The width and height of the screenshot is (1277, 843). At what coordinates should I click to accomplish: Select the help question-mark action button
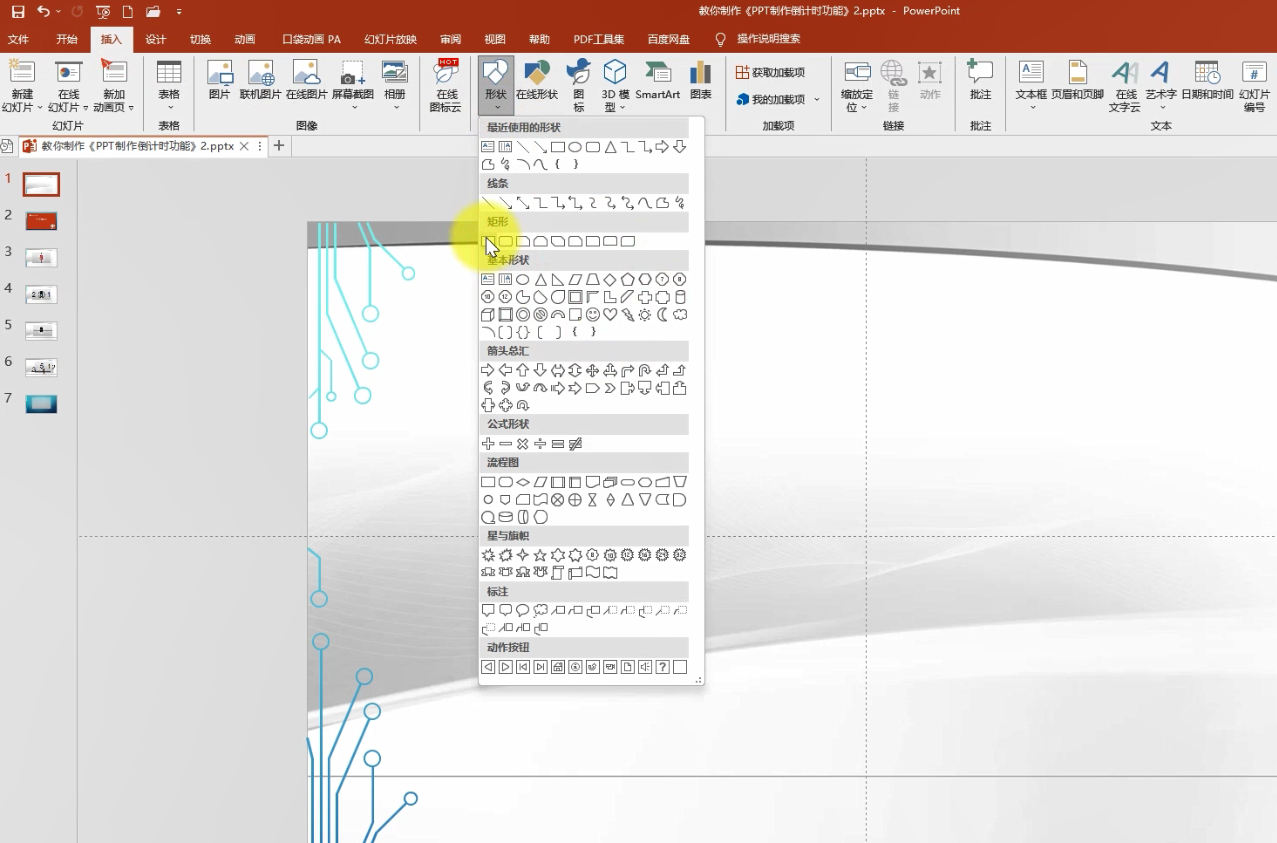pos(662,667)
